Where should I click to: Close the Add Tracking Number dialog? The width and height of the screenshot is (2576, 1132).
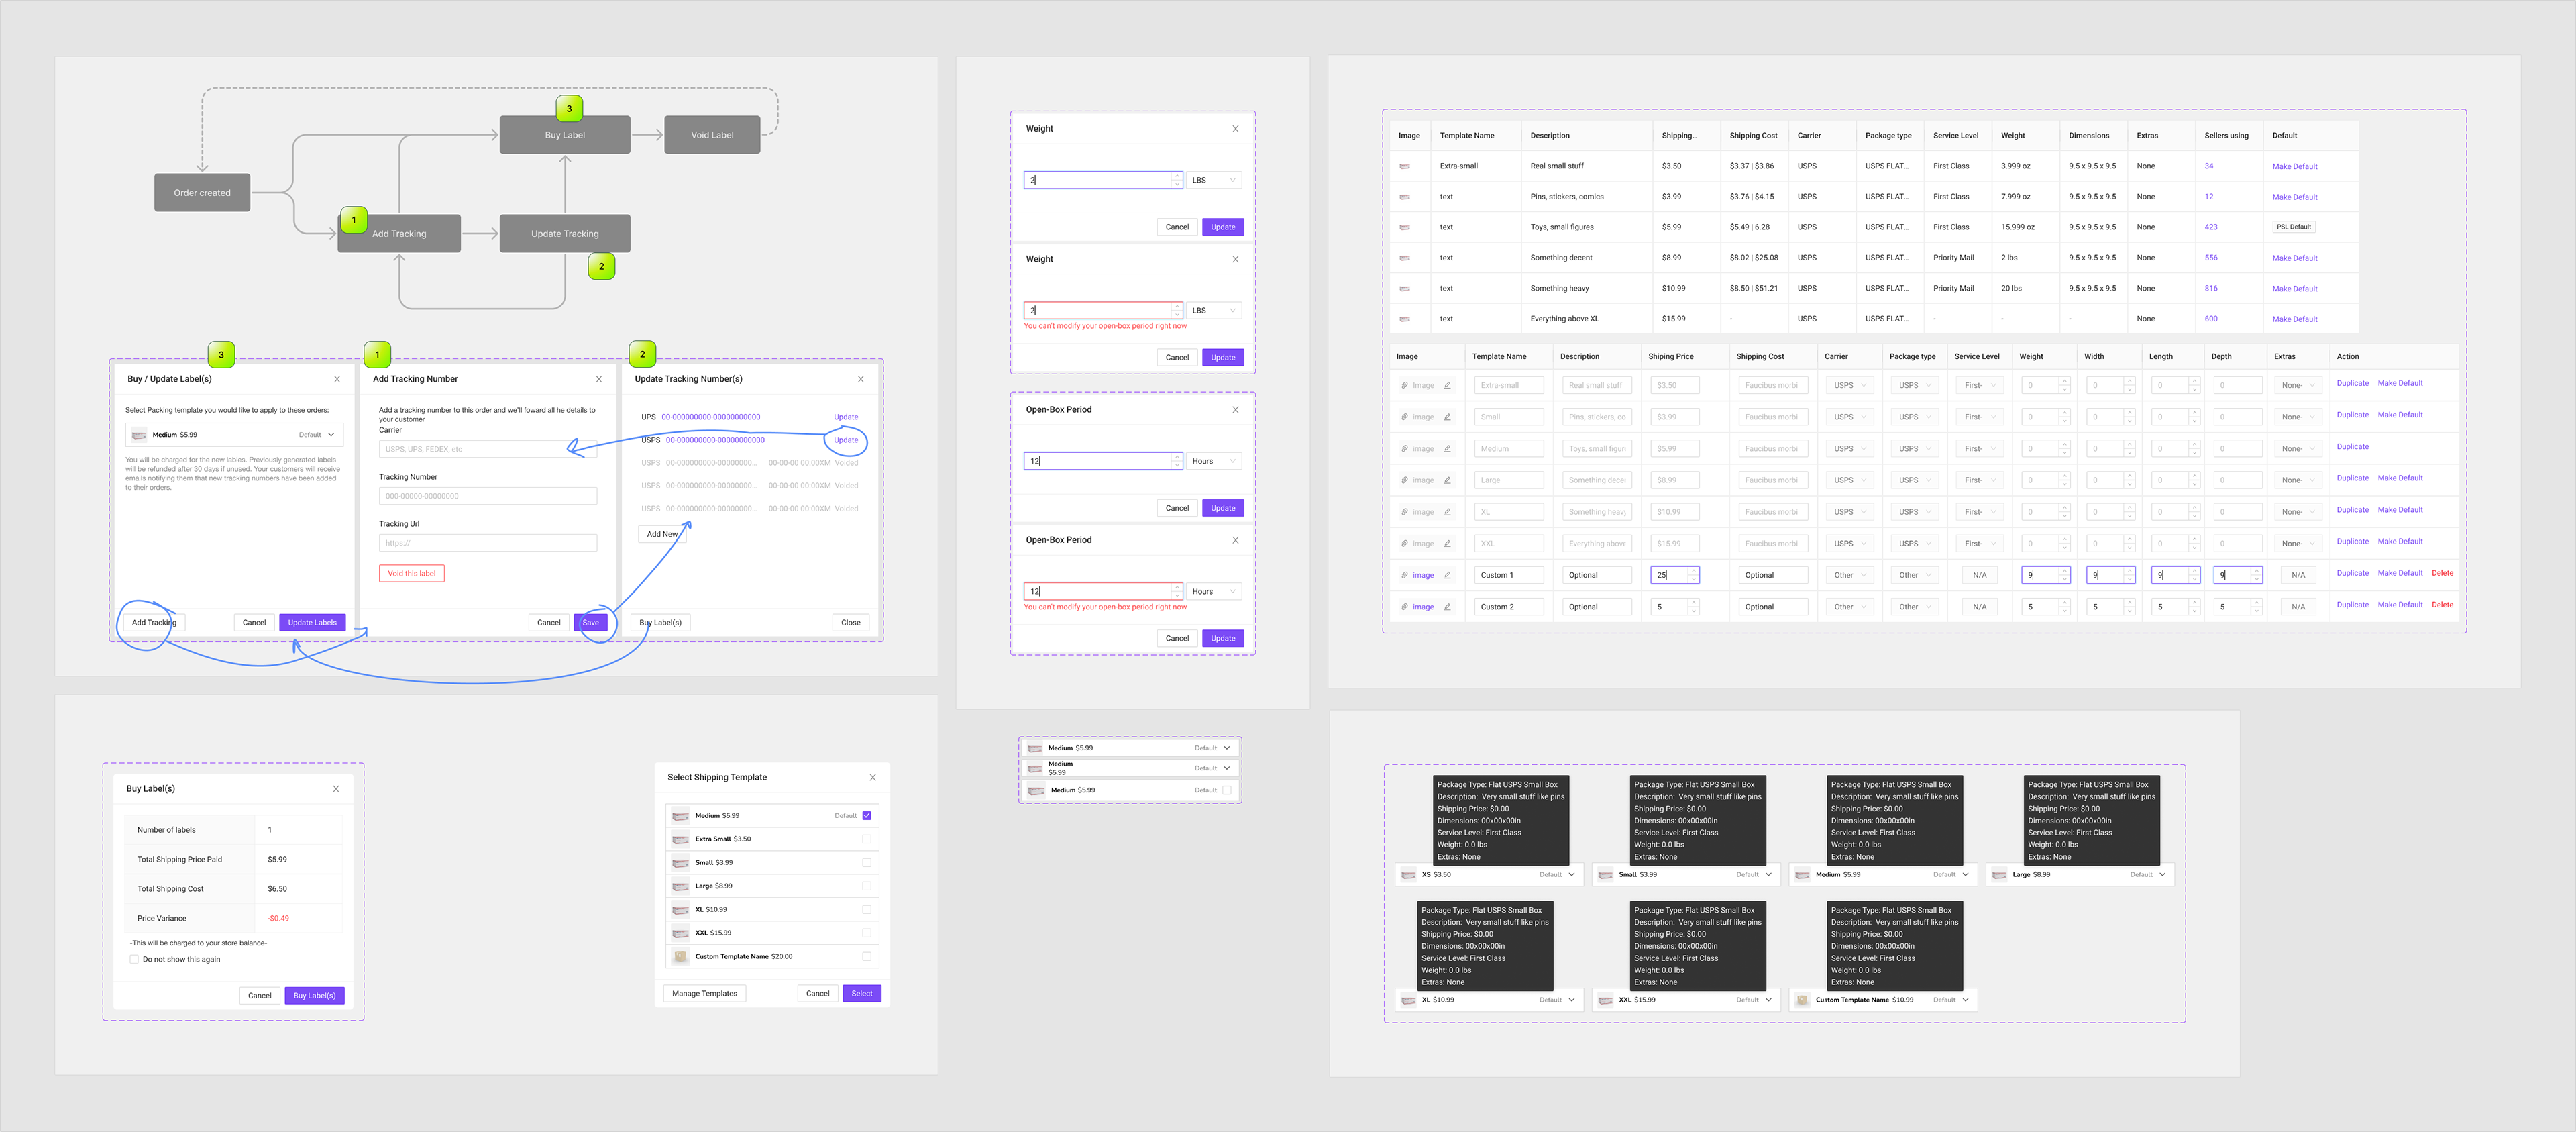(x=599, y=379)
